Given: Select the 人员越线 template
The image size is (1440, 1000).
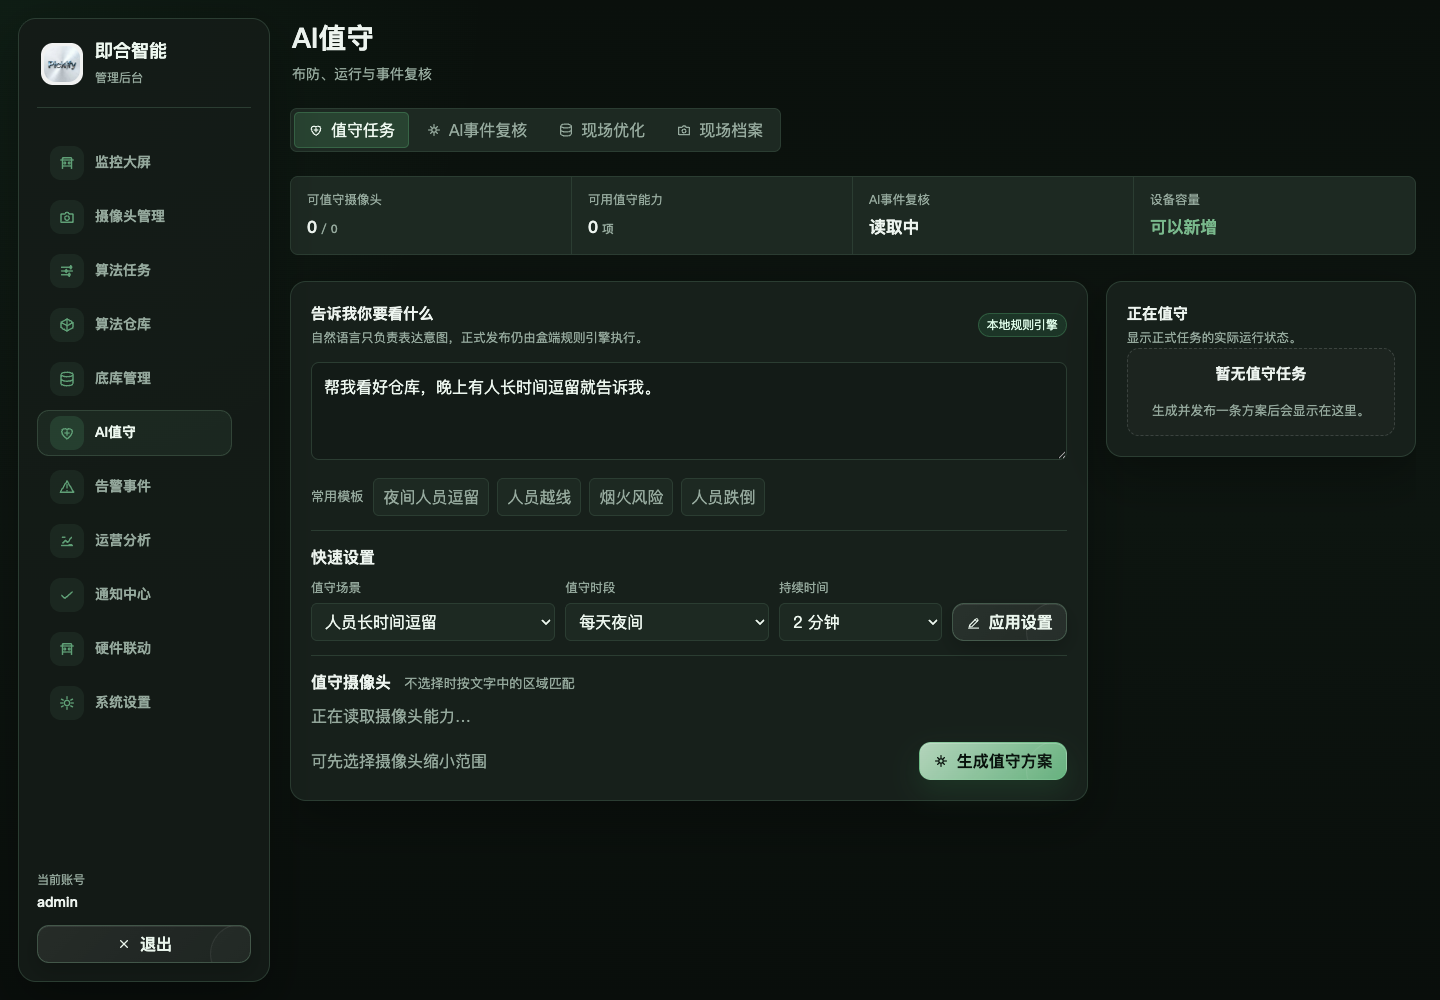Looking at the screenshot, I should tap(539, 497).
